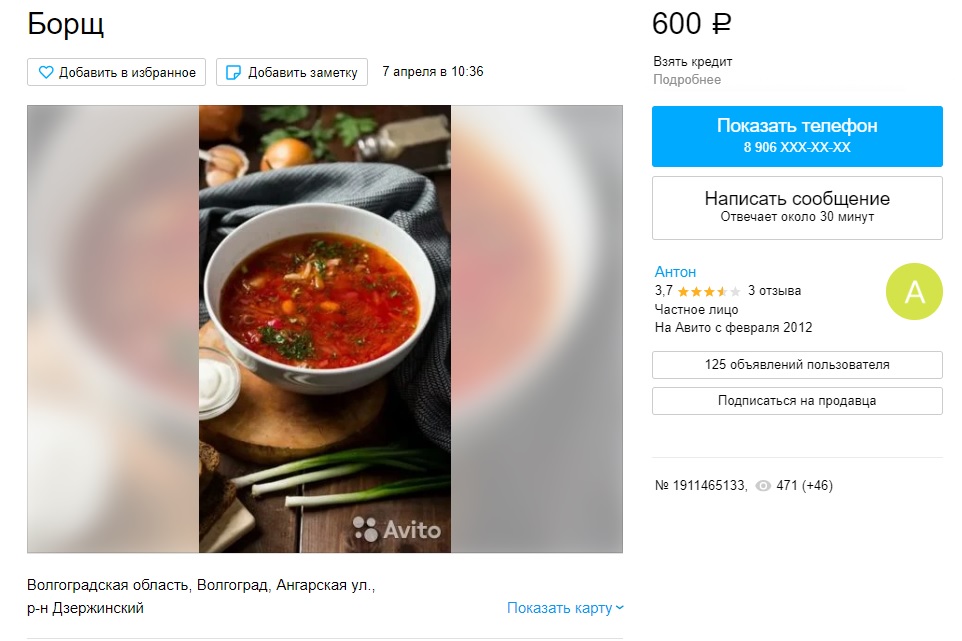Click the phone icon area showing 8 906 XXX-XX-XX
The image size is (962, 641).
click(x=796, y=150)
